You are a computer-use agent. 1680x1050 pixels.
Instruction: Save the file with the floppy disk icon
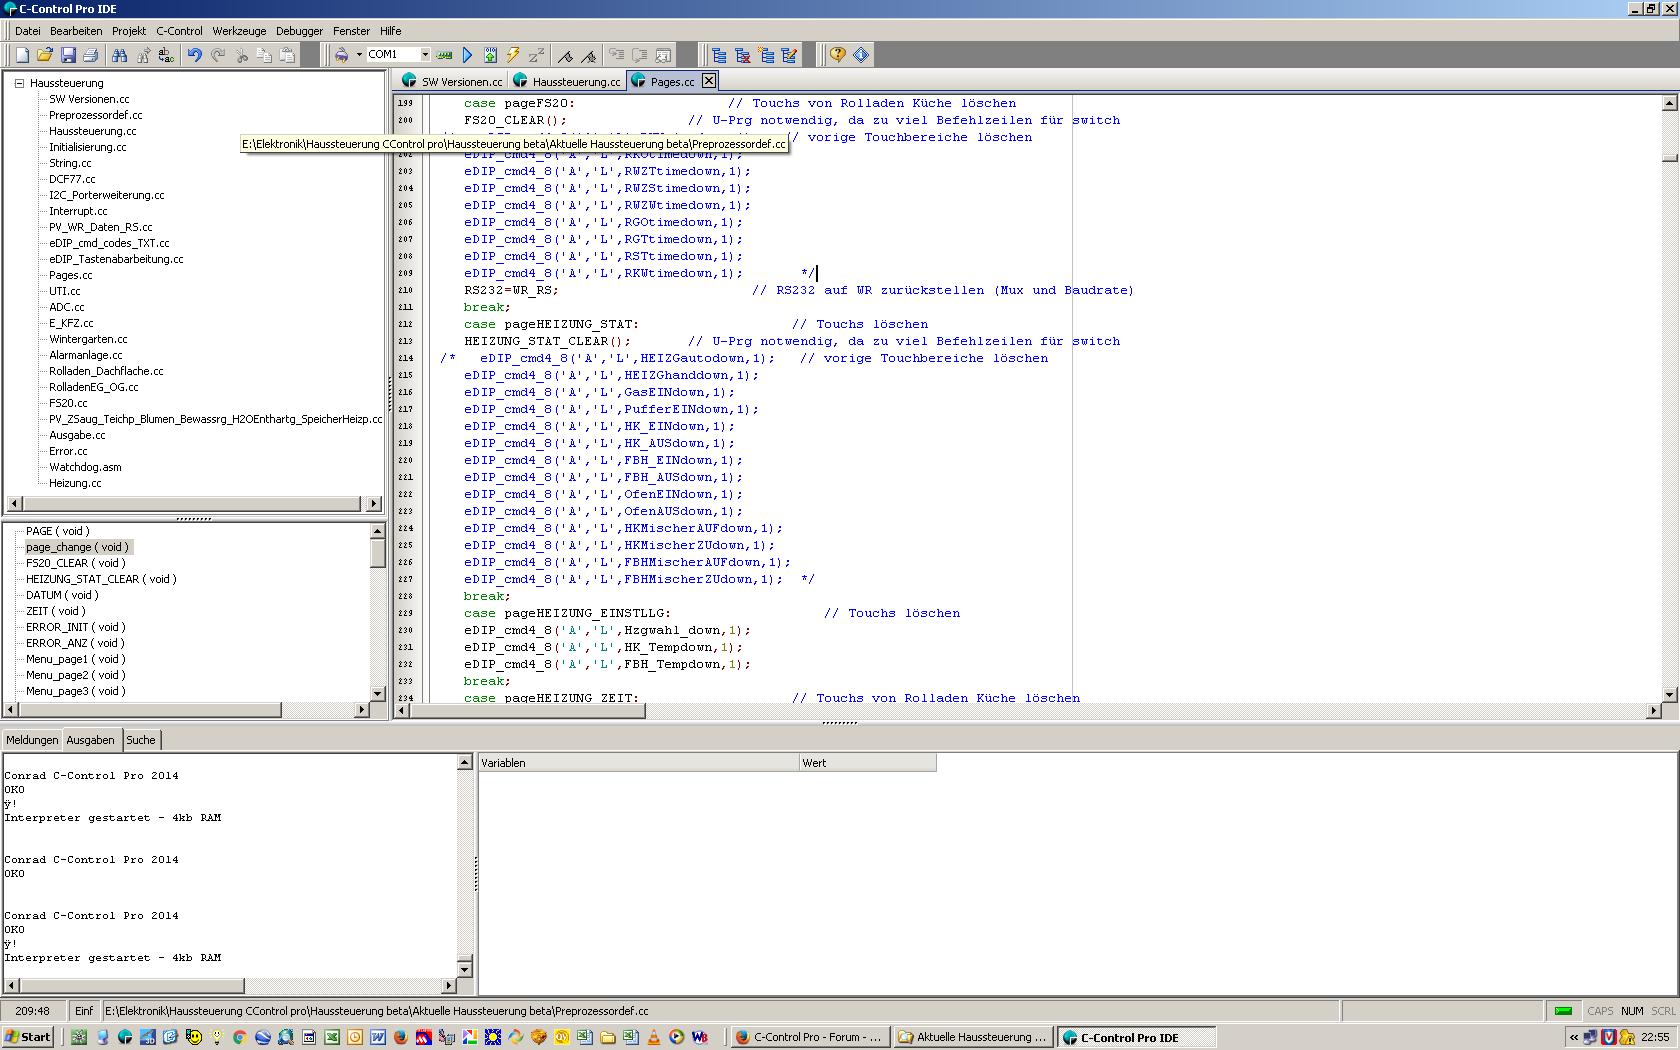click(68, 55)
